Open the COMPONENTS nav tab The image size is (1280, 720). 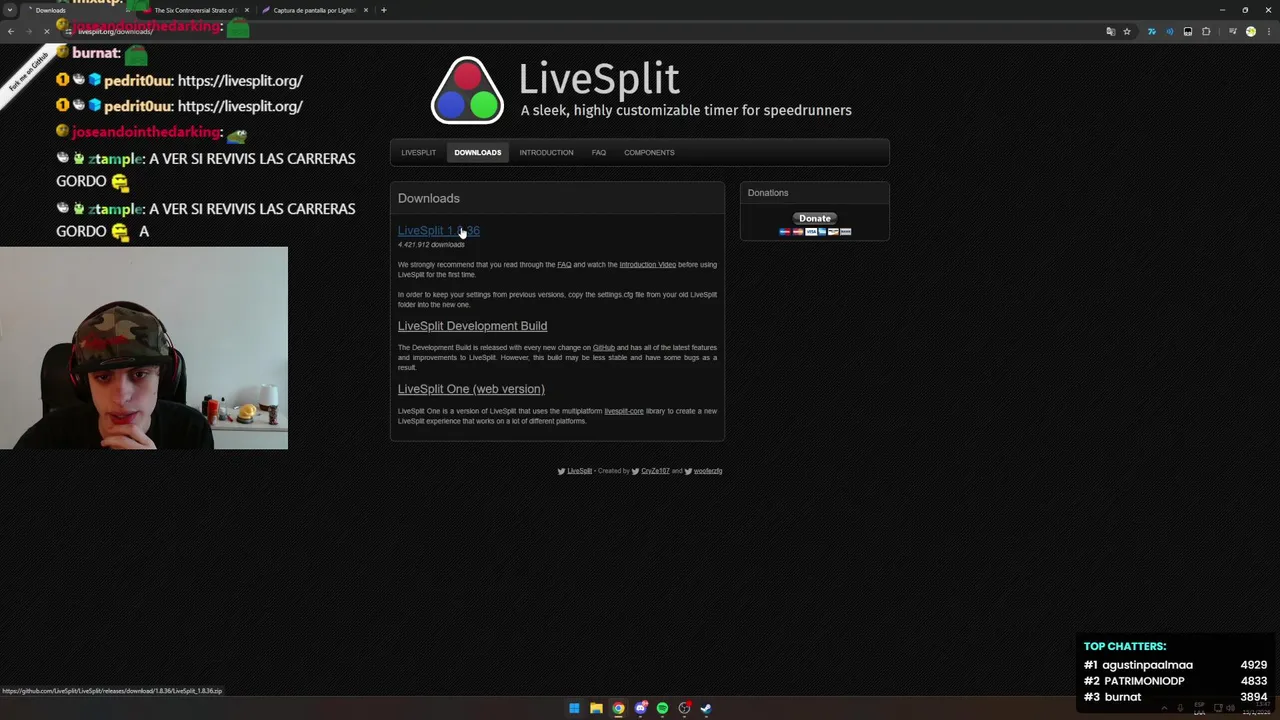pyautogui.click(x=649, y=153)
